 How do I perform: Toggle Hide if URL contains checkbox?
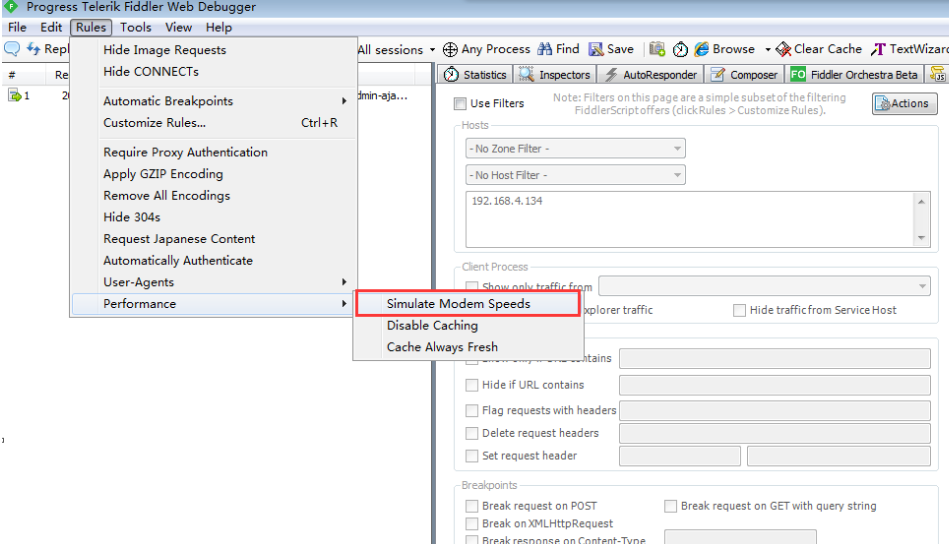tap(471, 385)
